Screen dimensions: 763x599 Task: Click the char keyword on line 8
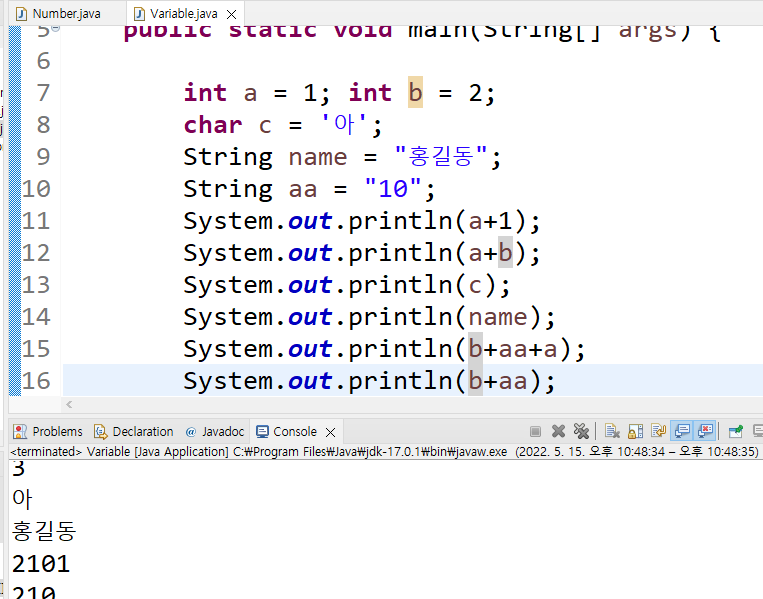pos(213,125)
